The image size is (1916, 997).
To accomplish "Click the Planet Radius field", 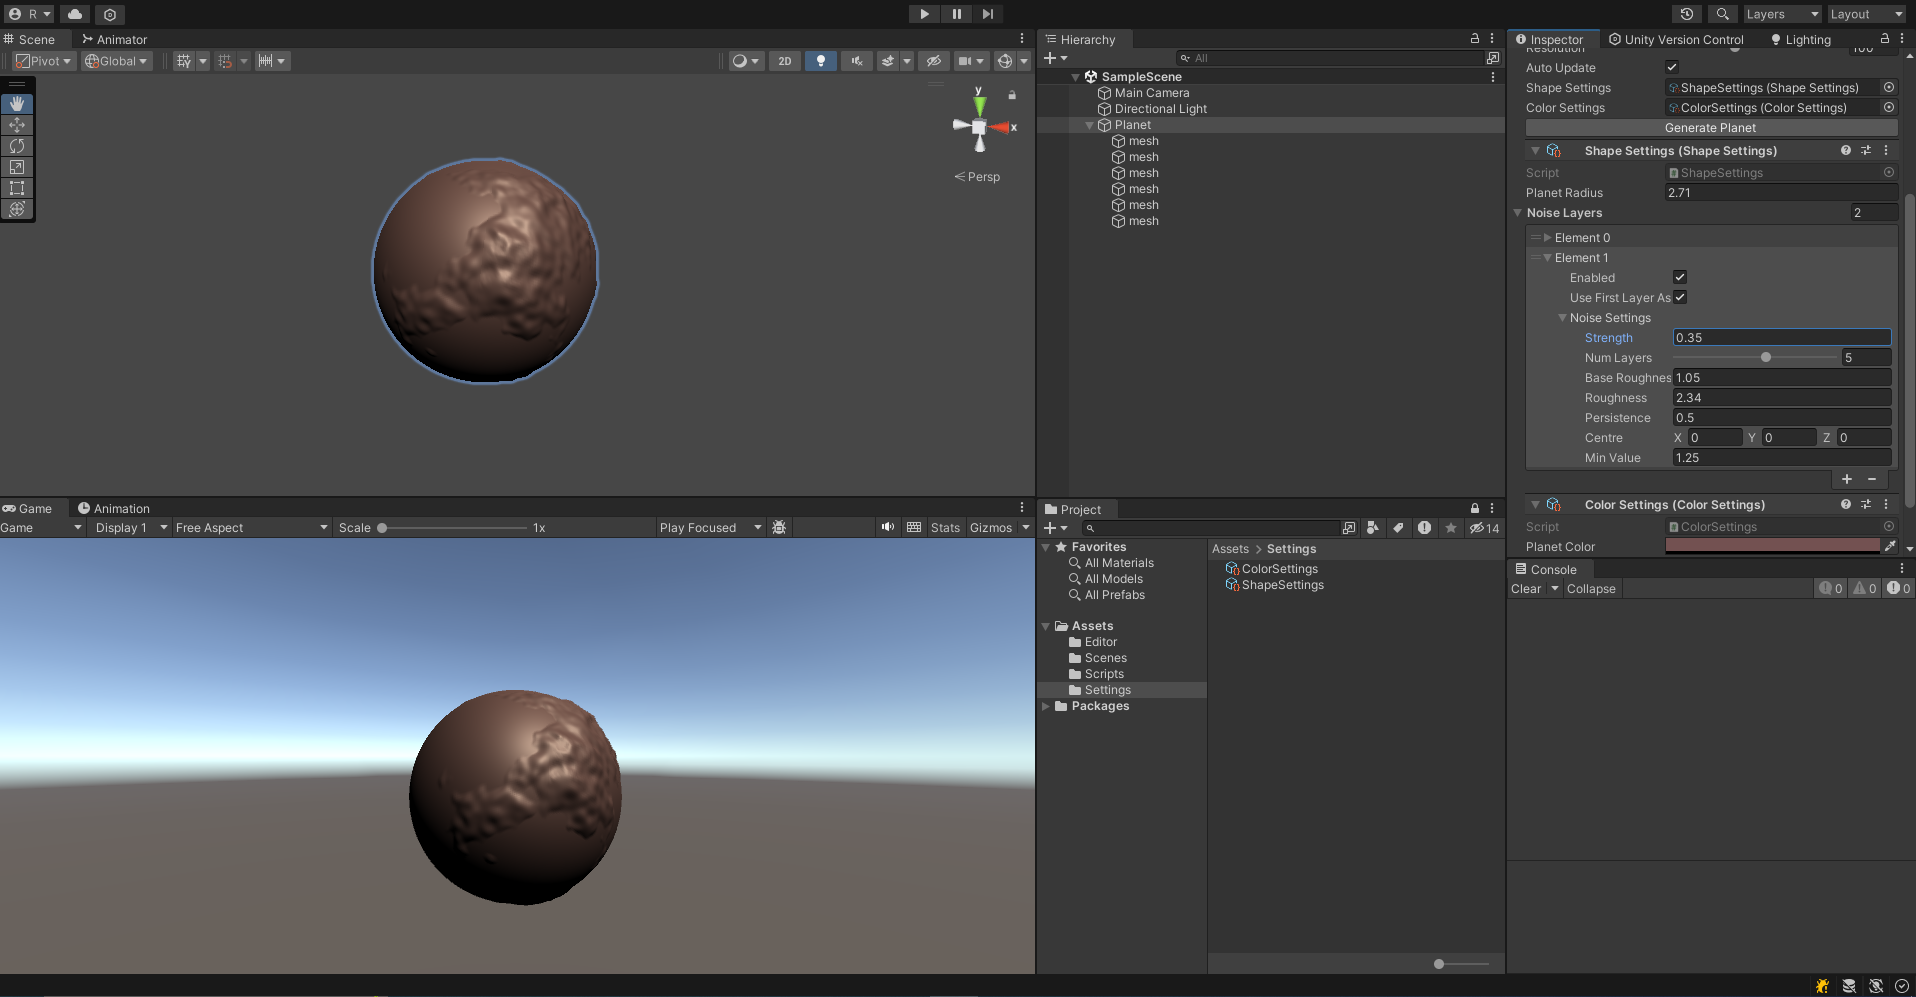I will point(1781,193).
